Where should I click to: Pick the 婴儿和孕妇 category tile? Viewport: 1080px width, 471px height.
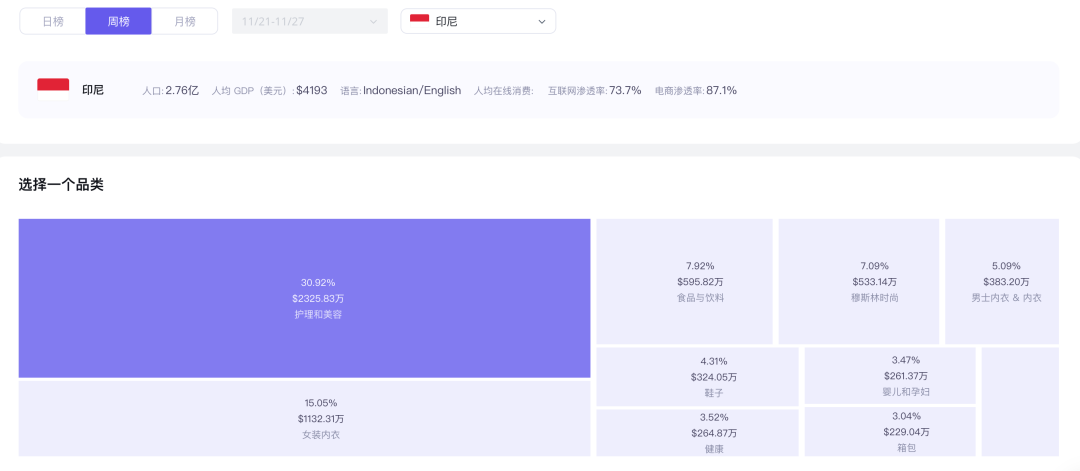tap(890, 376)
